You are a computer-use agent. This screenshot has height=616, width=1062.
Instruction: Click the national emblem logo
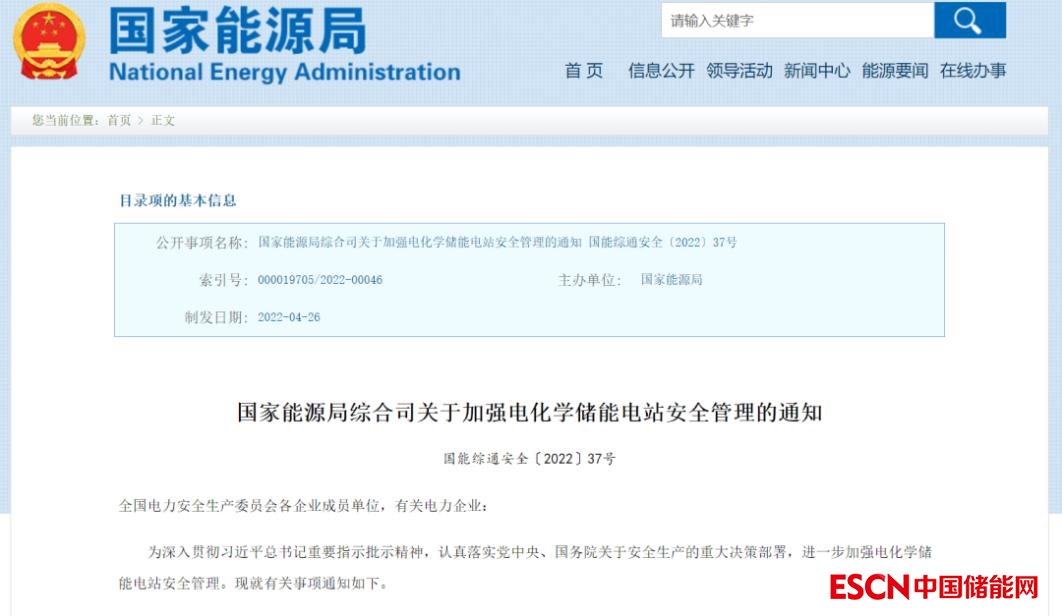click(49, 43)
